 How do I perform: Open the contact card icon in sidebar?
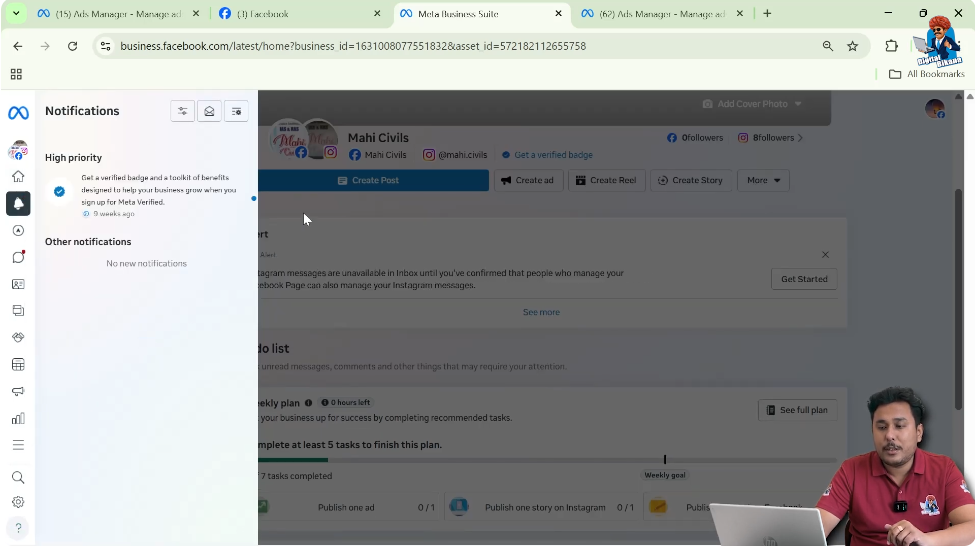[x=18, y=284]
